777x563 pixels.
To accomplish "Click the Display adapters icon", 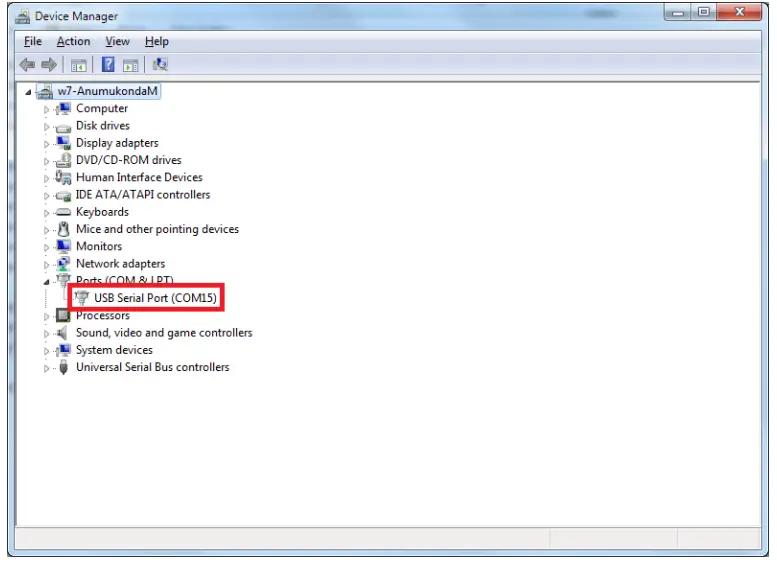I will pyautogui.click(x=63, y=143).
